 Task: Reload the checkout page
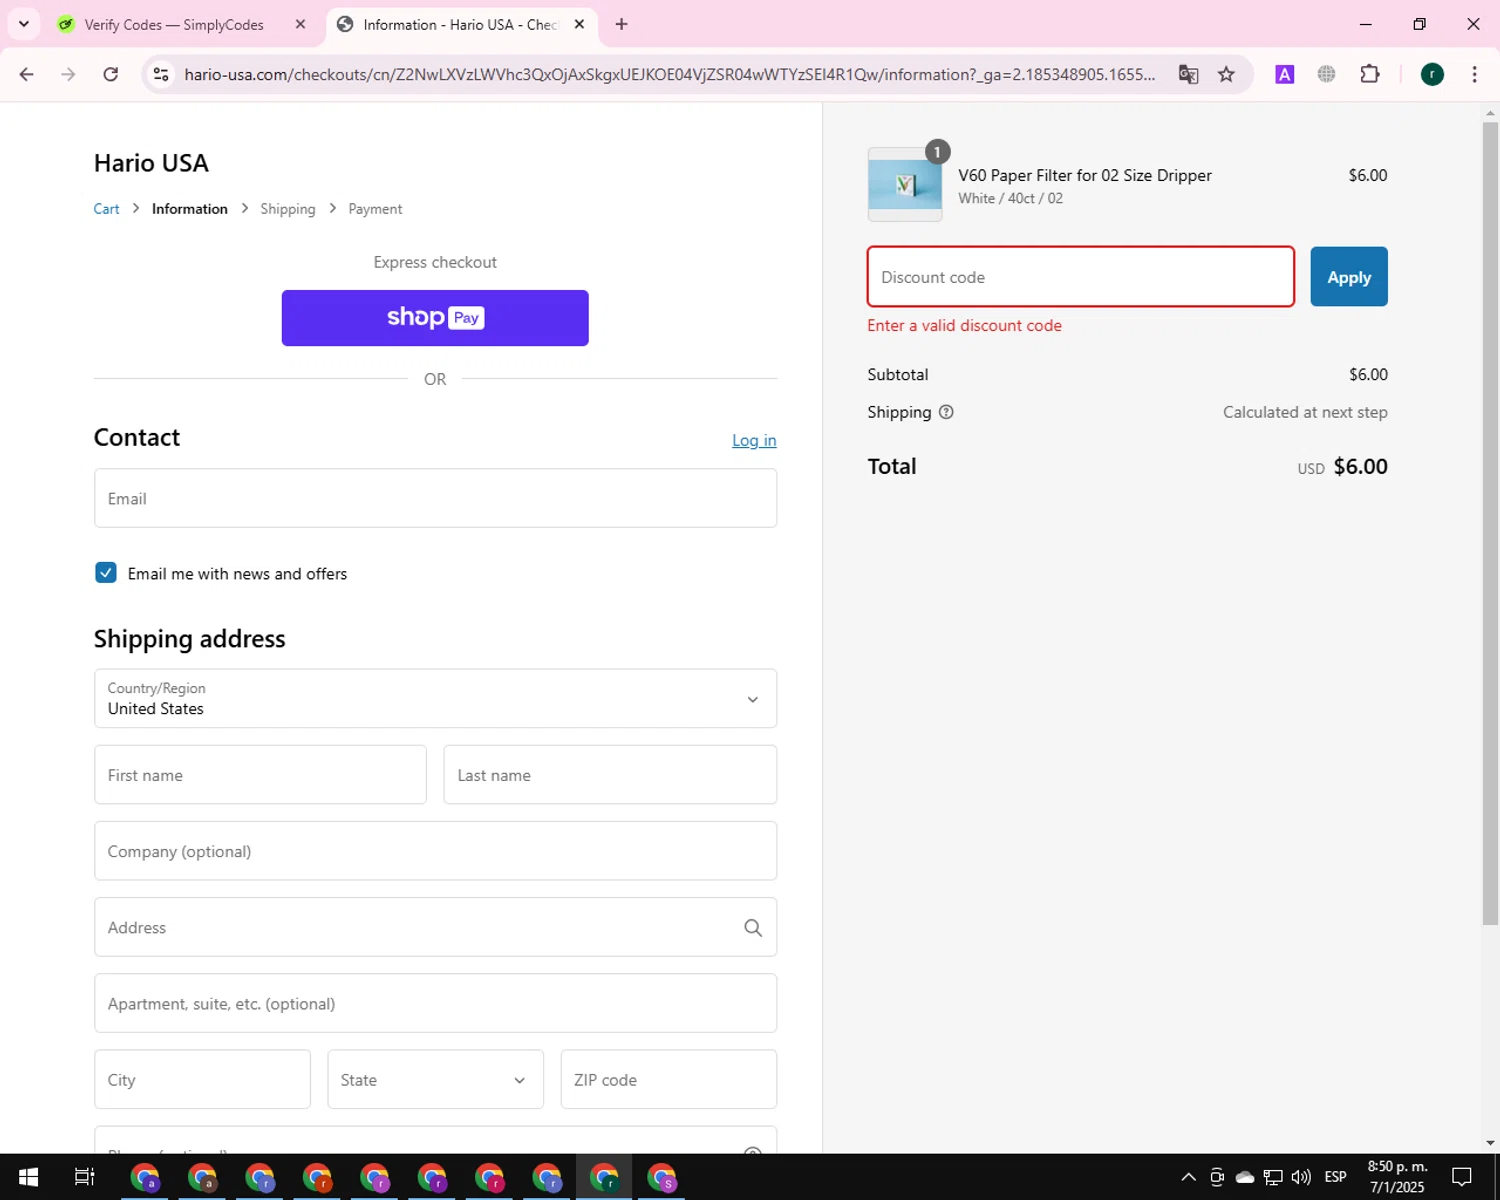111,74
